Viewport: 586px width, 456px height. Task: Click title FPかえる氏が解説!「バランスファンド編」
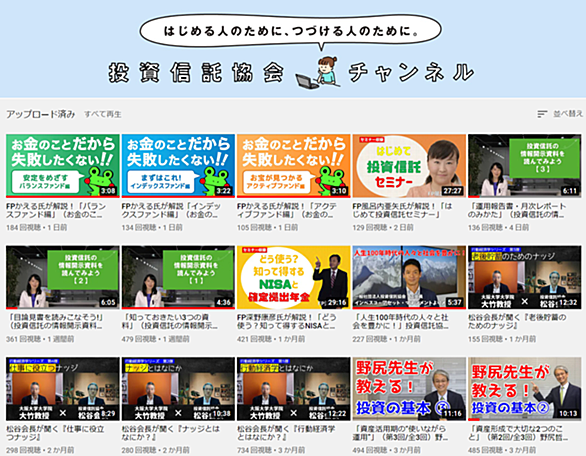point(56,210)
